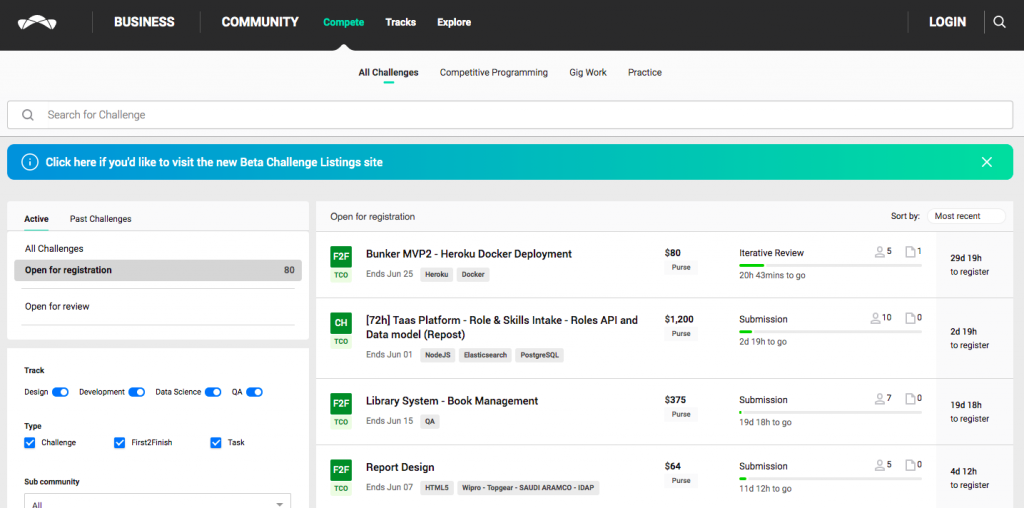Open Library System - Book Management challenge

452,401
